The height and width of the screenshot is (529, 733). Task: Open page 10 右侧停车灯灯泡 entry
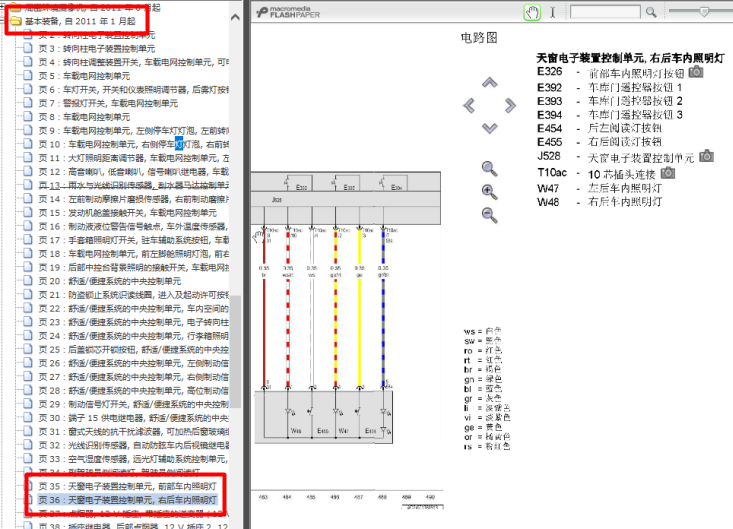(x=133, y=144)
